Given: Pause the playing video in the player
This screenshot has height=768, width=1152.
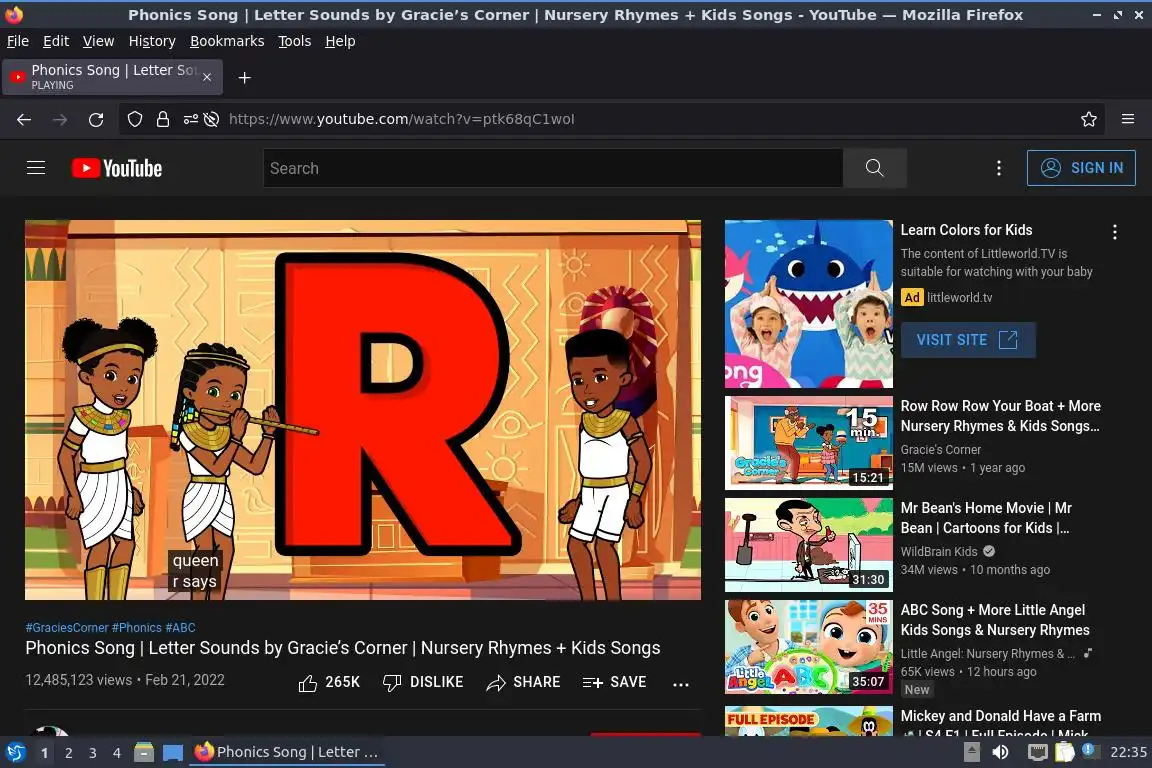Looking at the screenshot, I should [363, 409].
